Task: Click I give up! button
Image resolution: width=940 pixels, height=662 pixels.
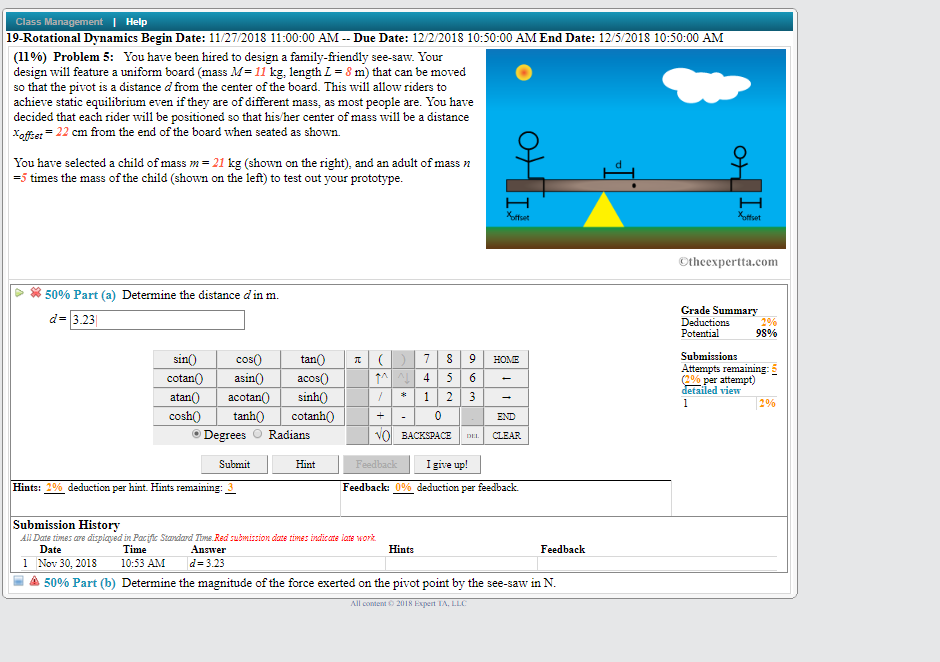Action: coord(447,464)
